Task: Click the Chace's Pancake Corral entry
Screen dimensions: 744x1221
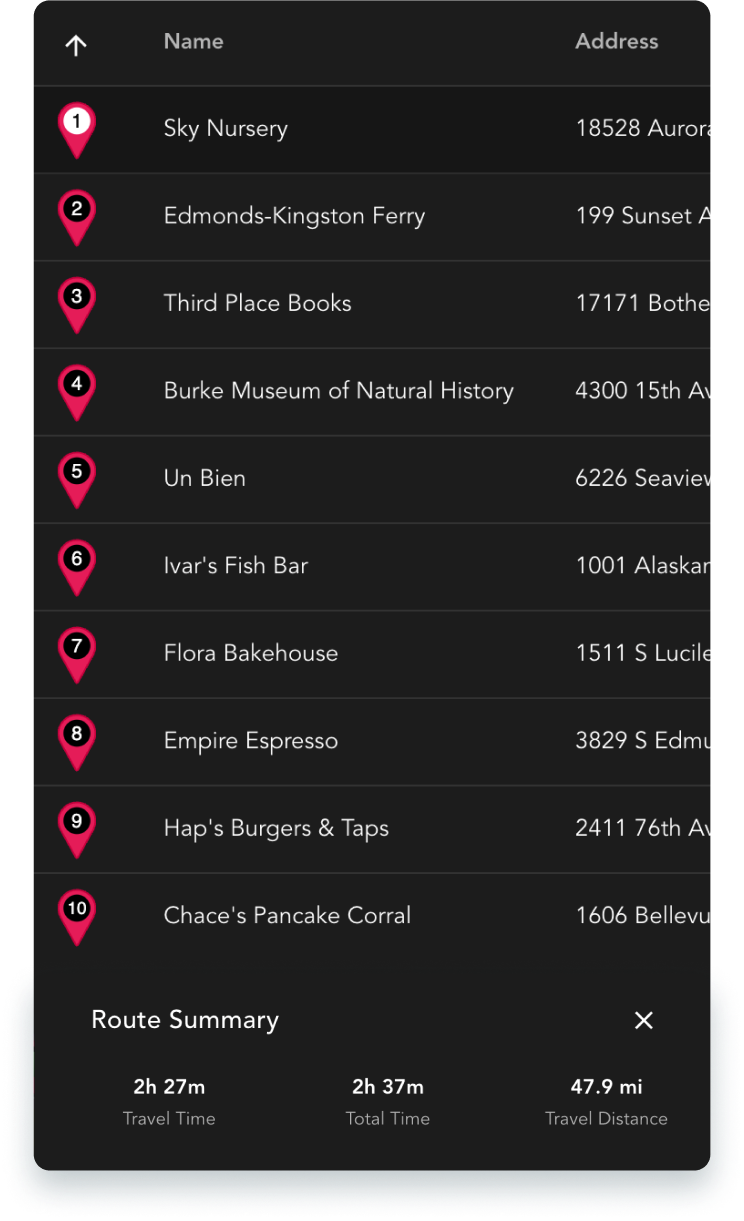Action: coord(287,916)
